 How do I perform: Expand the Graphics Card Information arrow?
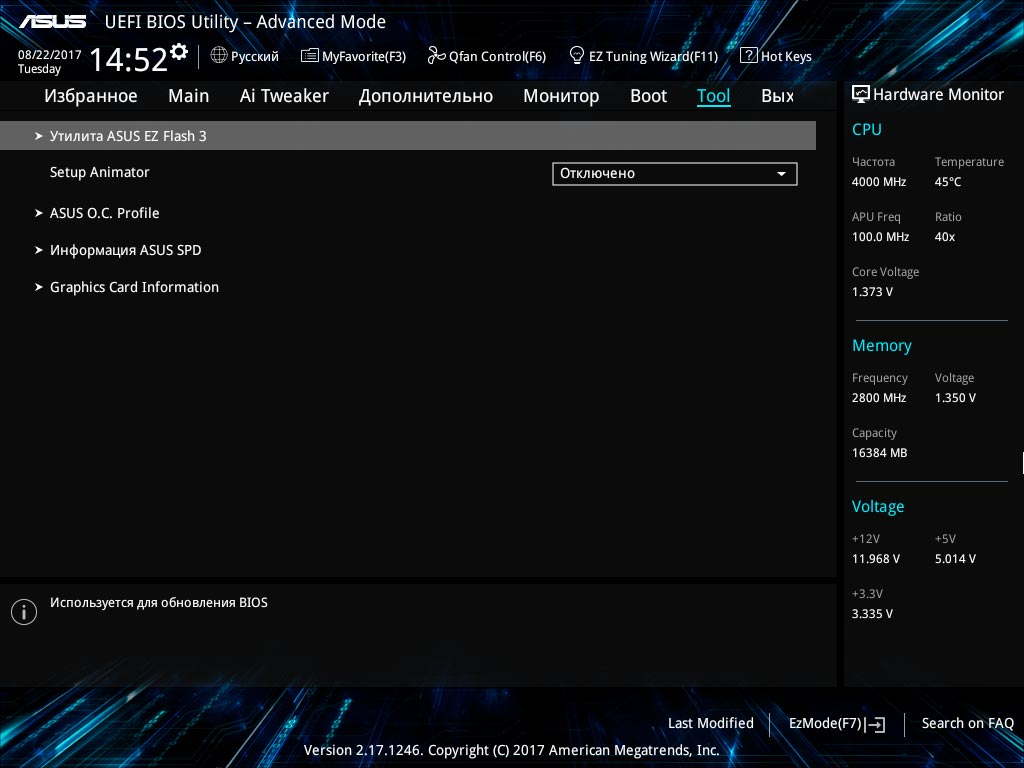[x=39, y=287]
